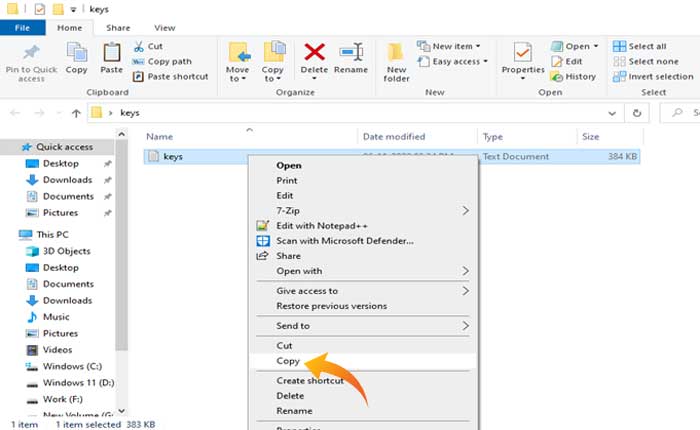Open the Copy to dropdown
Viewport: 700px width, 430px height.
click(273, 60)
